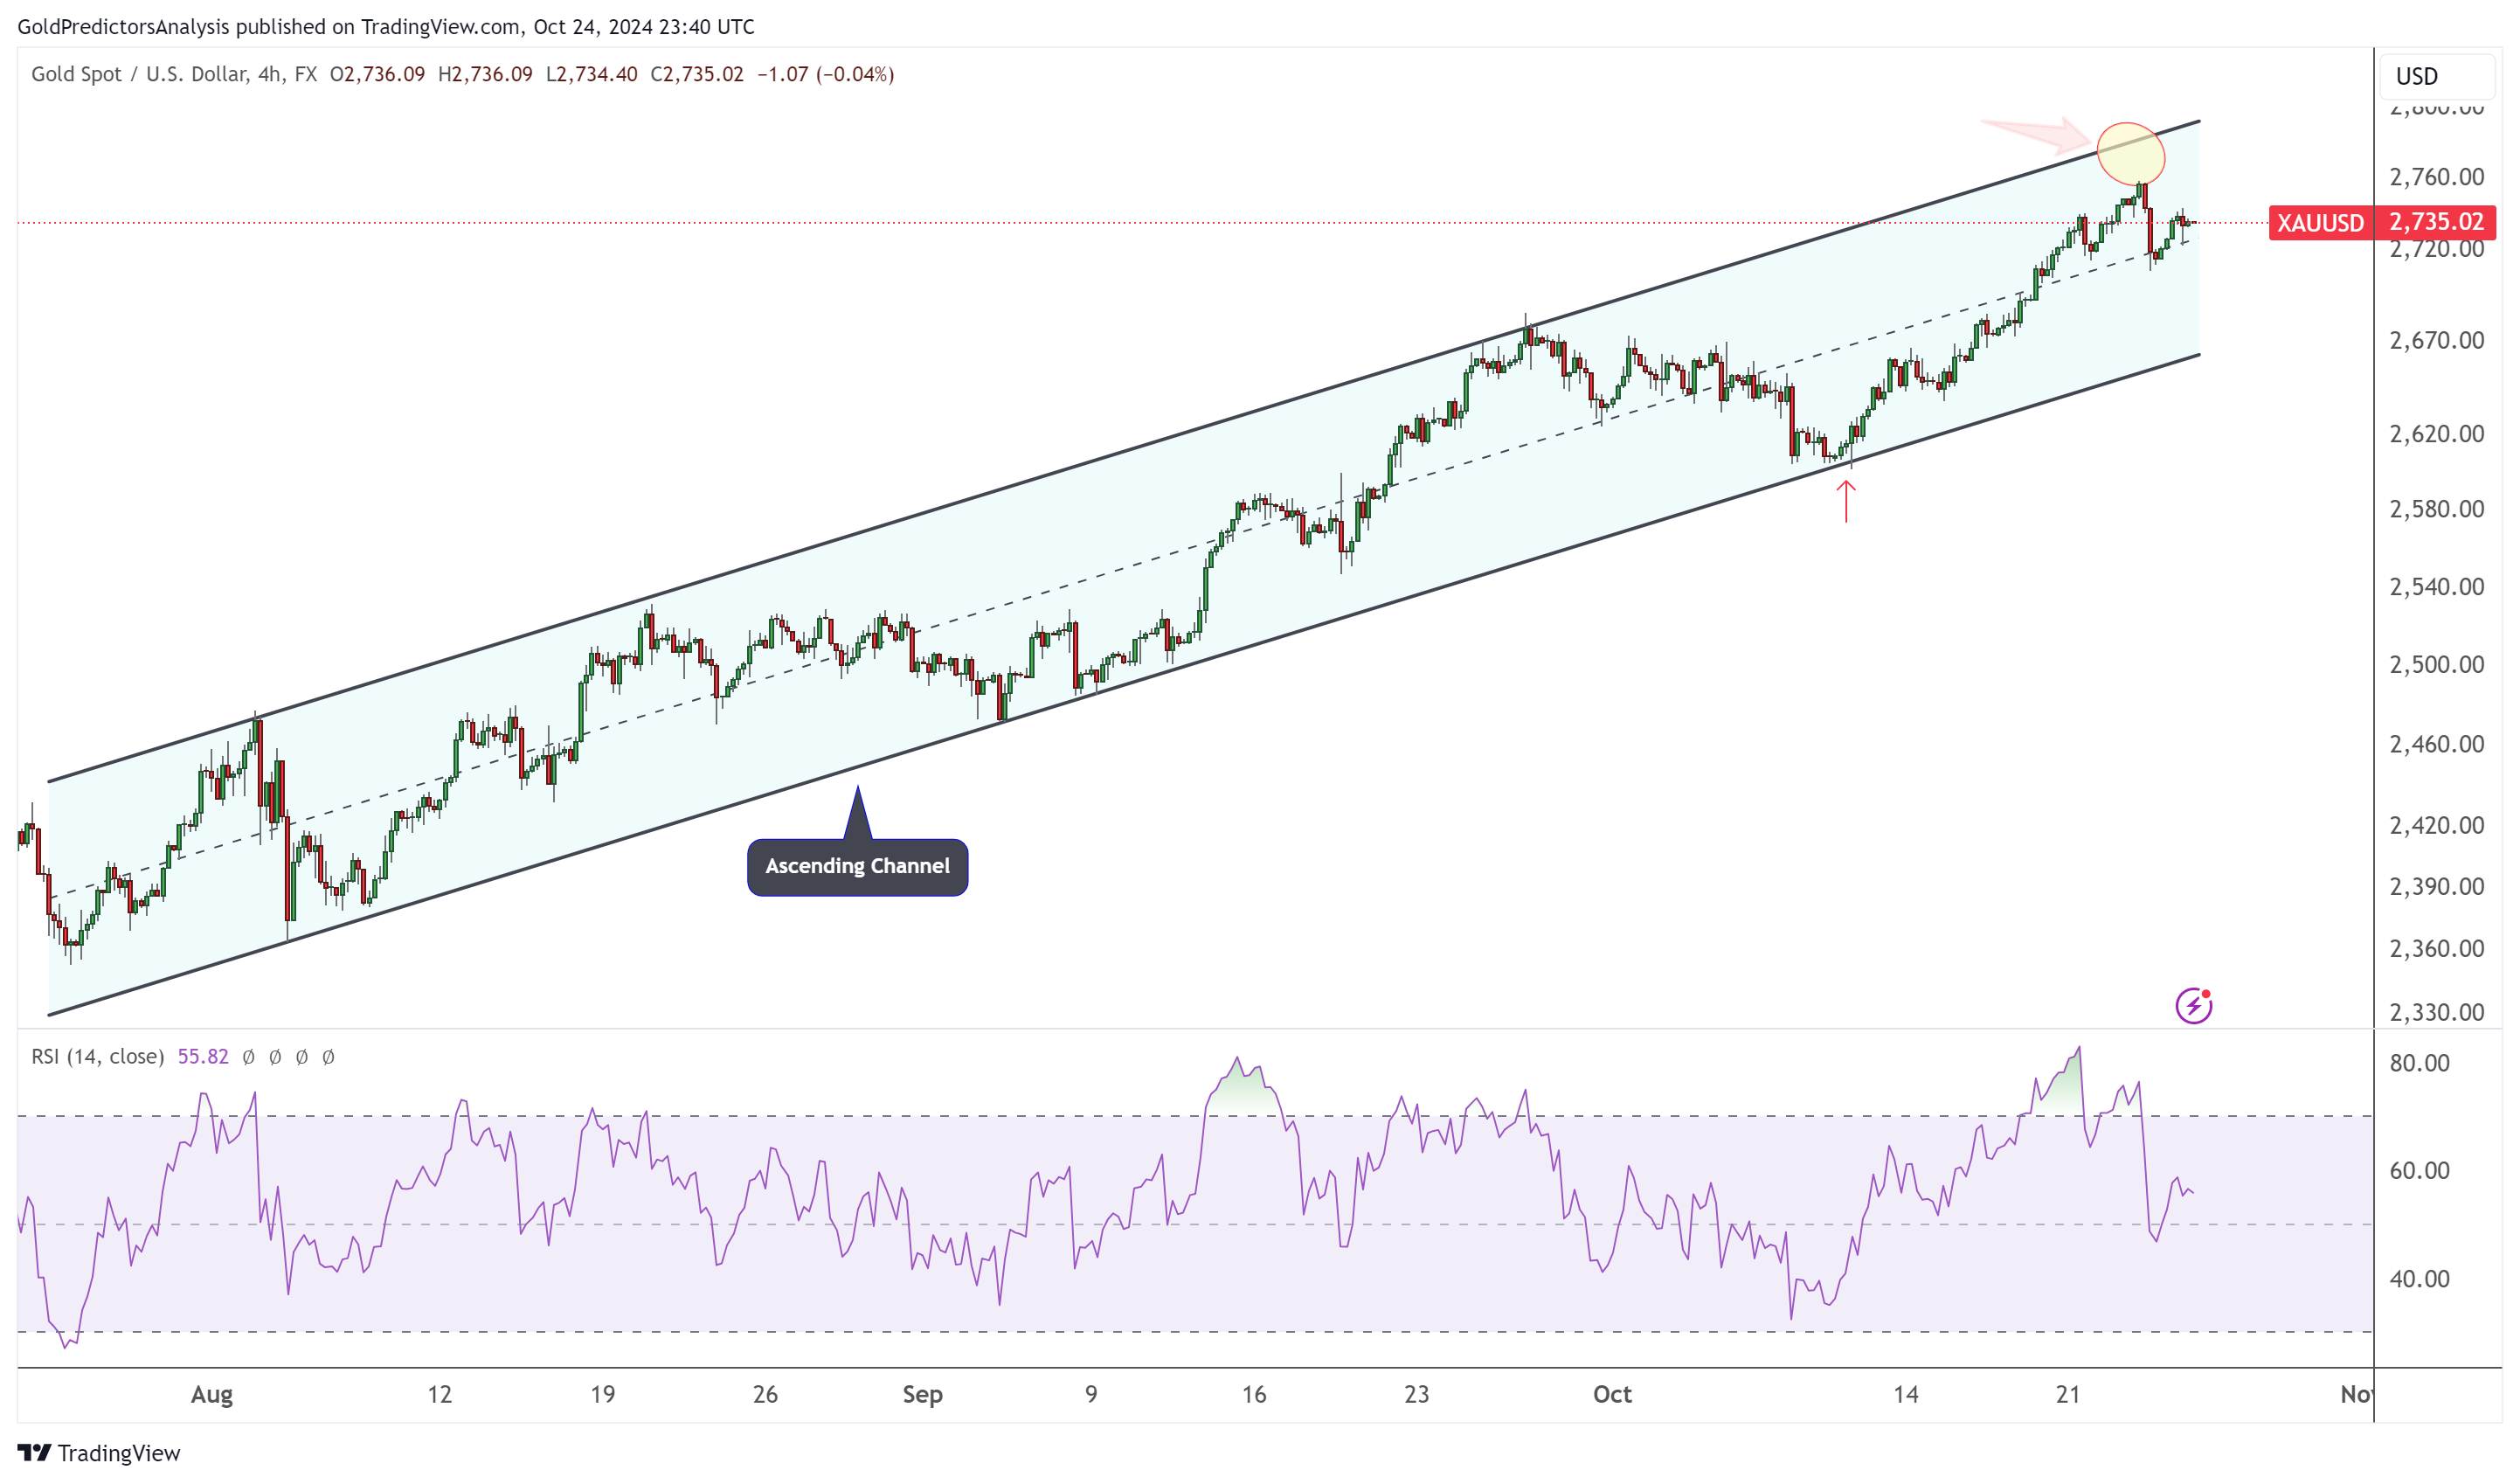Screen dimensions: 2520x1484
Task: Click the RSI value 55.82
Action: [x=203, y=1057]
